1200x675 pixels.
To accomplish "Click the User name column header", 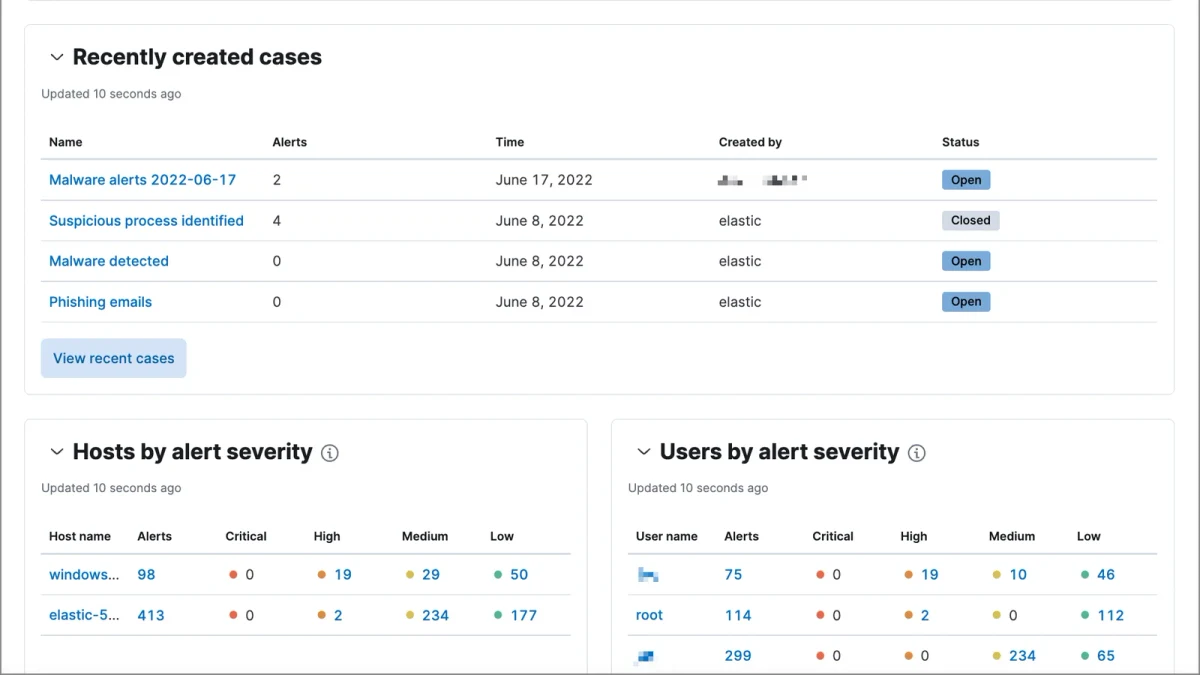I will (x=667, y=536).
